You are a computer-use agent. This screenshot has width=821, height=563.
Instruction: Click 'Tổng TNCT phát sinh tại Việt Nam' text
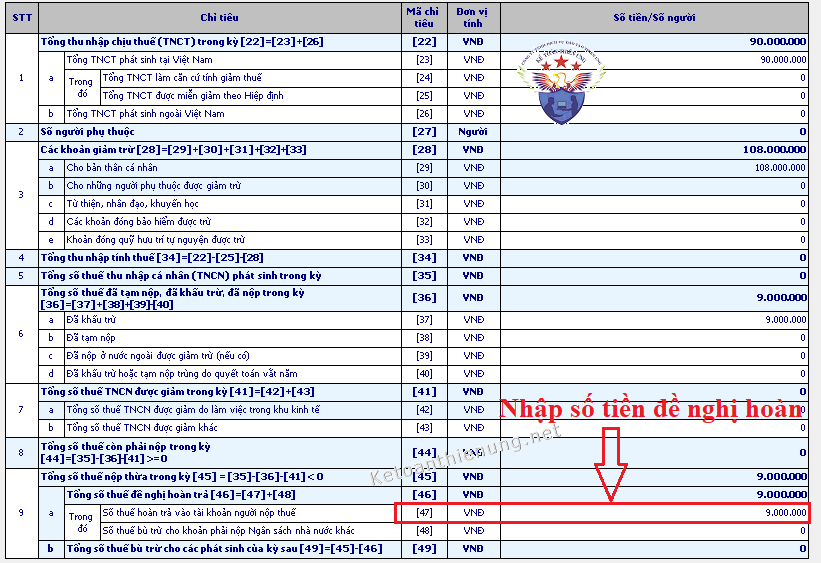point(139,60)
